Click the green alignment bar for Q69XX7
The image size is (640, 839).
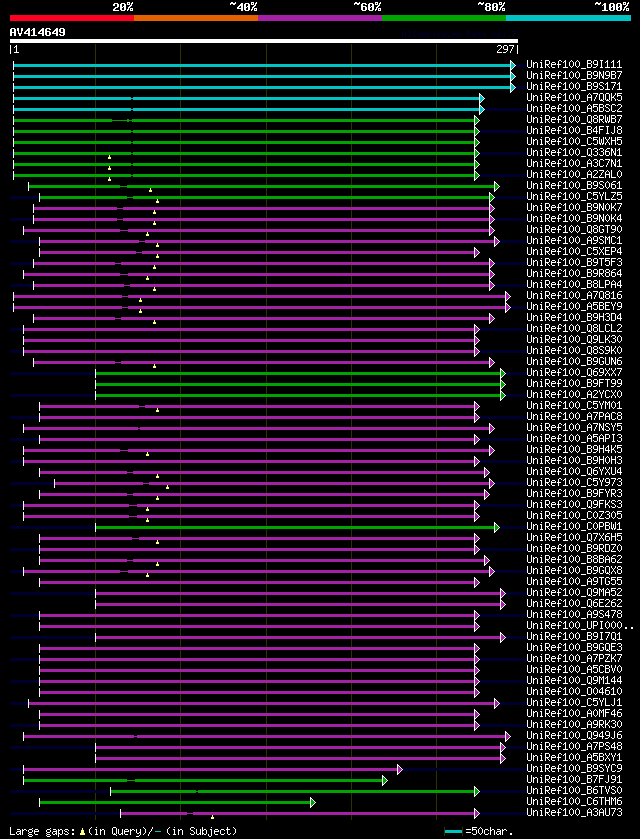pyautogui.click(x=301, y=373)
